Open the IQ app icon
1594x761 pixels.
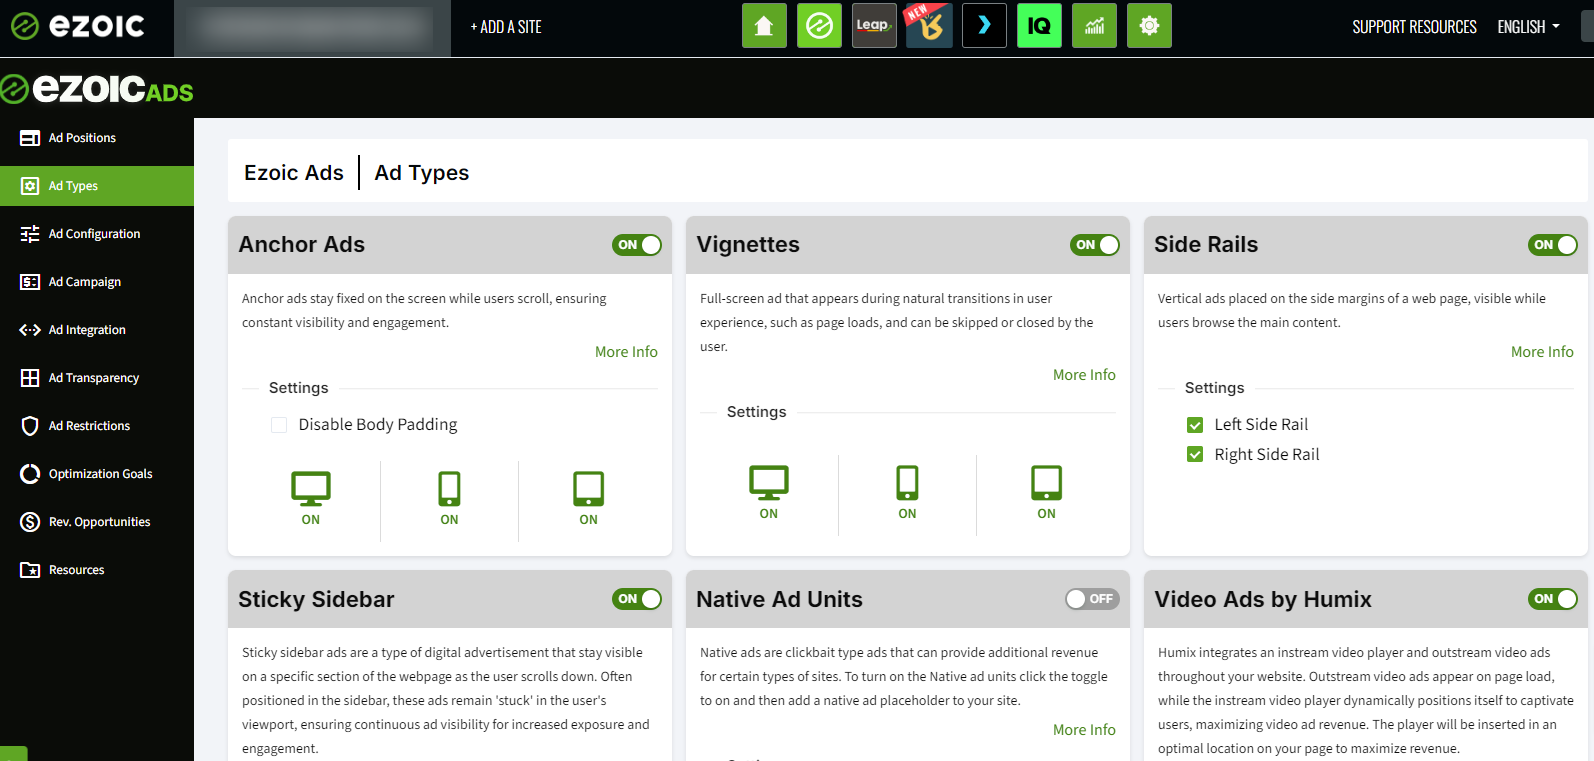click(x=1039, y=26)
